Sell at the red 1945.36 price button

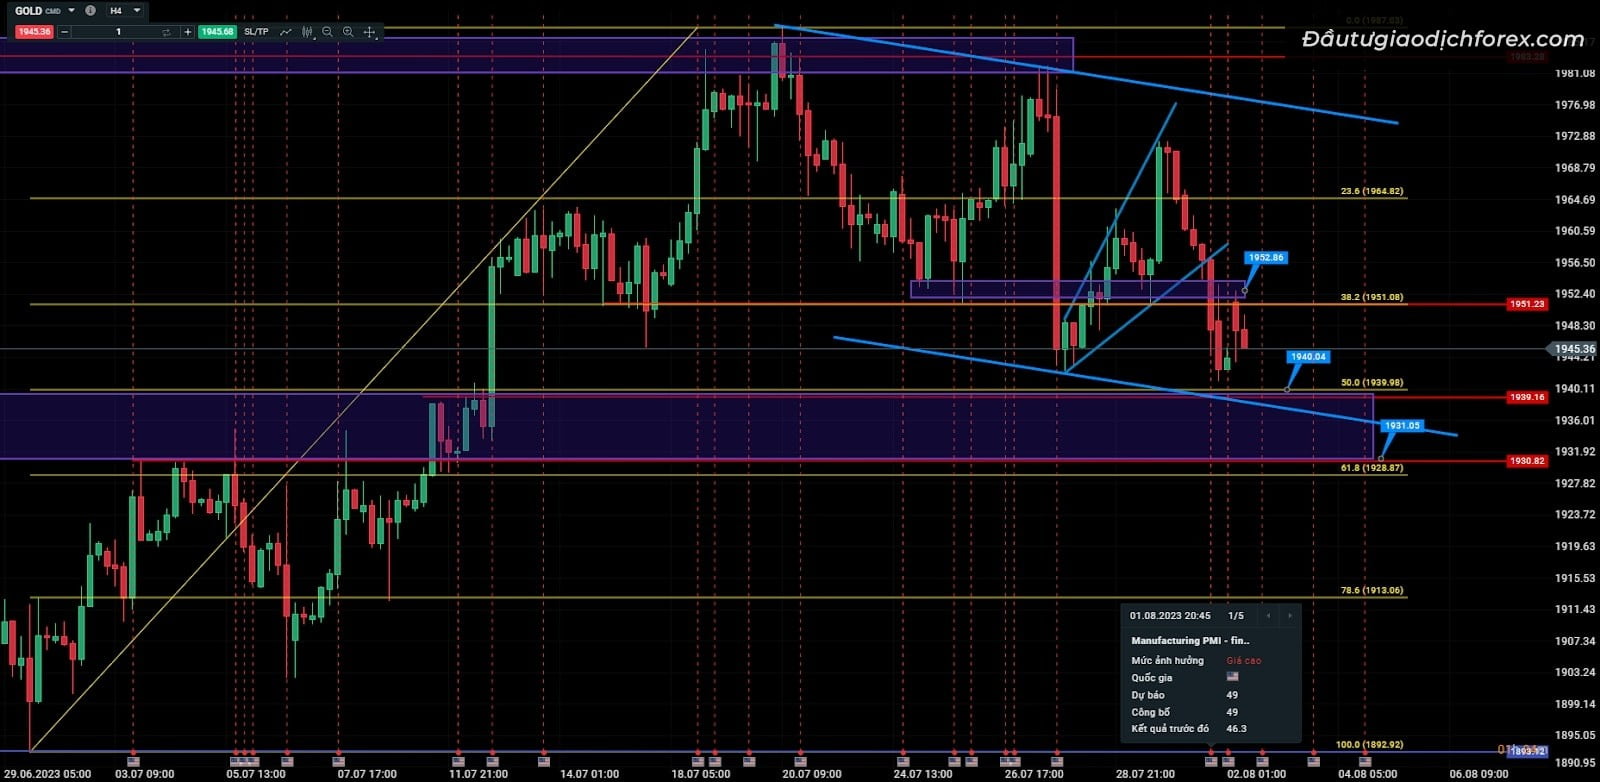(34, 32)
